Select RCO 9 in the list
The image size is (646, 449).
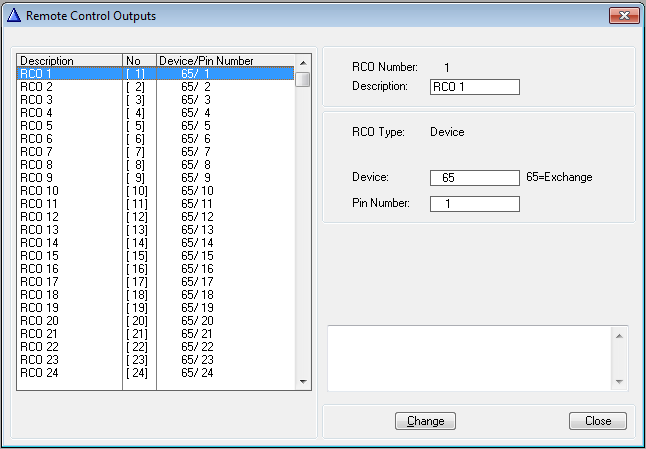(x=156, y=178)
